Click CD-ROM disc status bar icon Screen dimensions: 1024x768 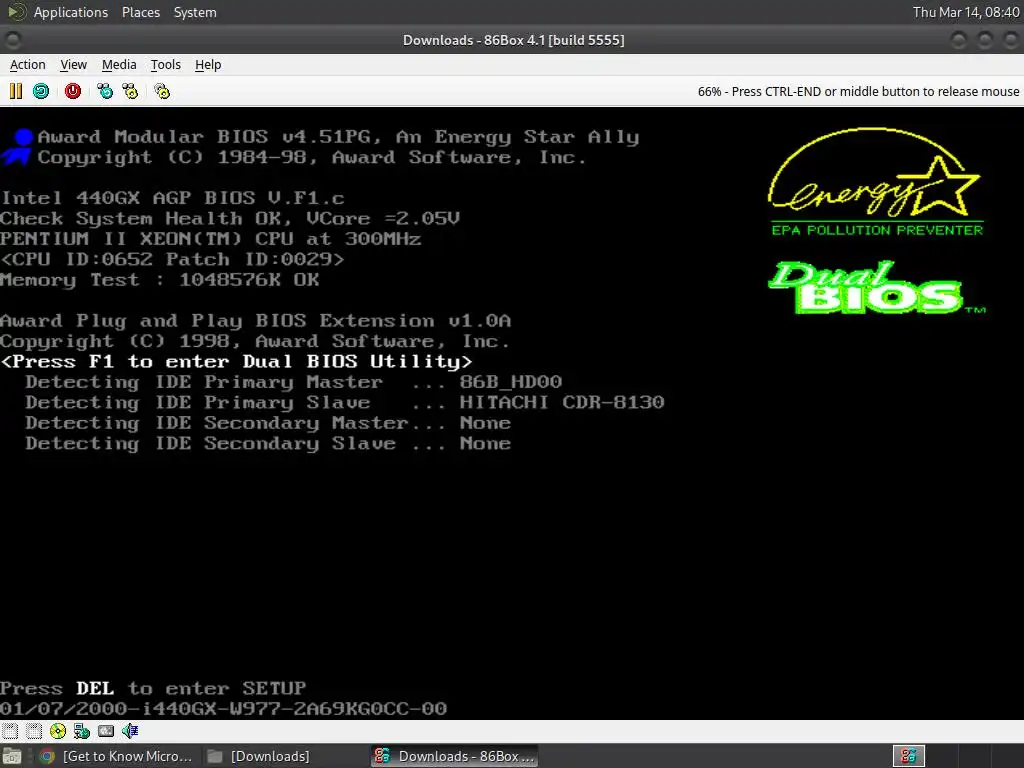[x=57, y=731]
